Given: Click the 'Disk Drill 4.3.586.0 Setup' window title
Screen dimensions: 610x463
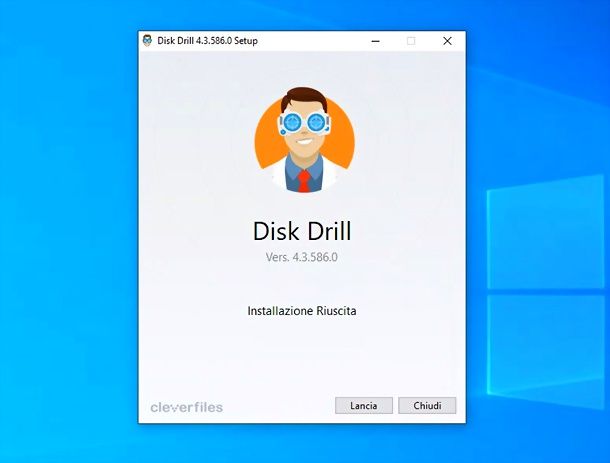Looking at the screenshot, I should click(207, 41).
